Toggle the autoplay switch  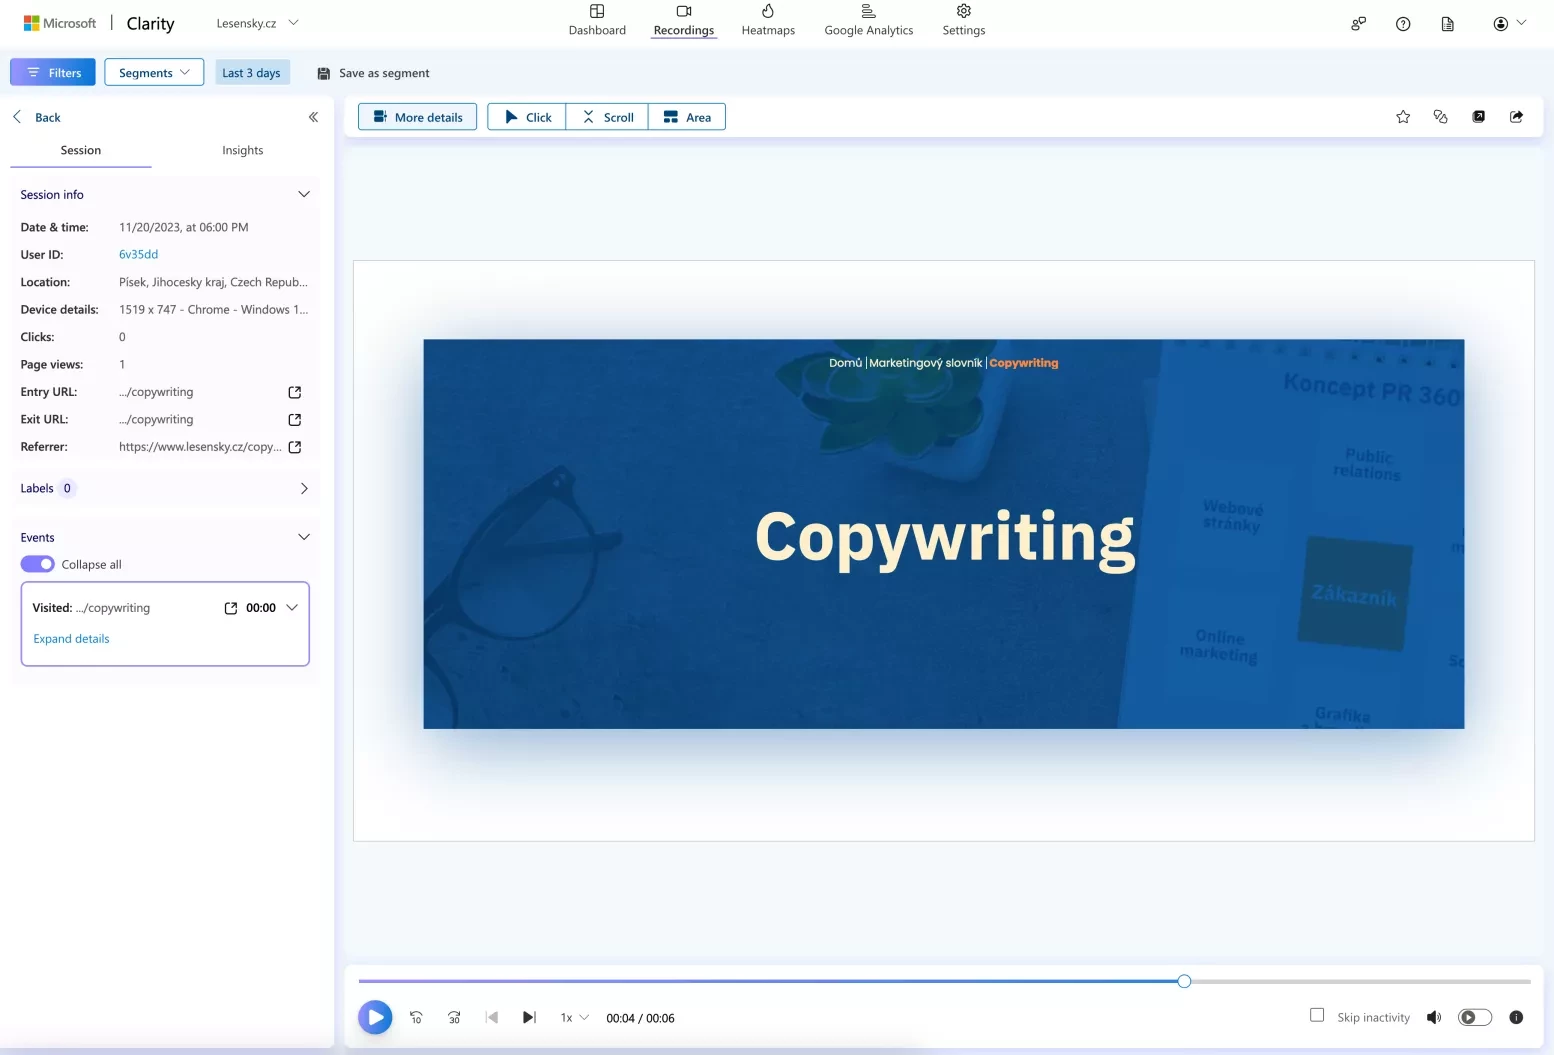coord(1475,1018)
